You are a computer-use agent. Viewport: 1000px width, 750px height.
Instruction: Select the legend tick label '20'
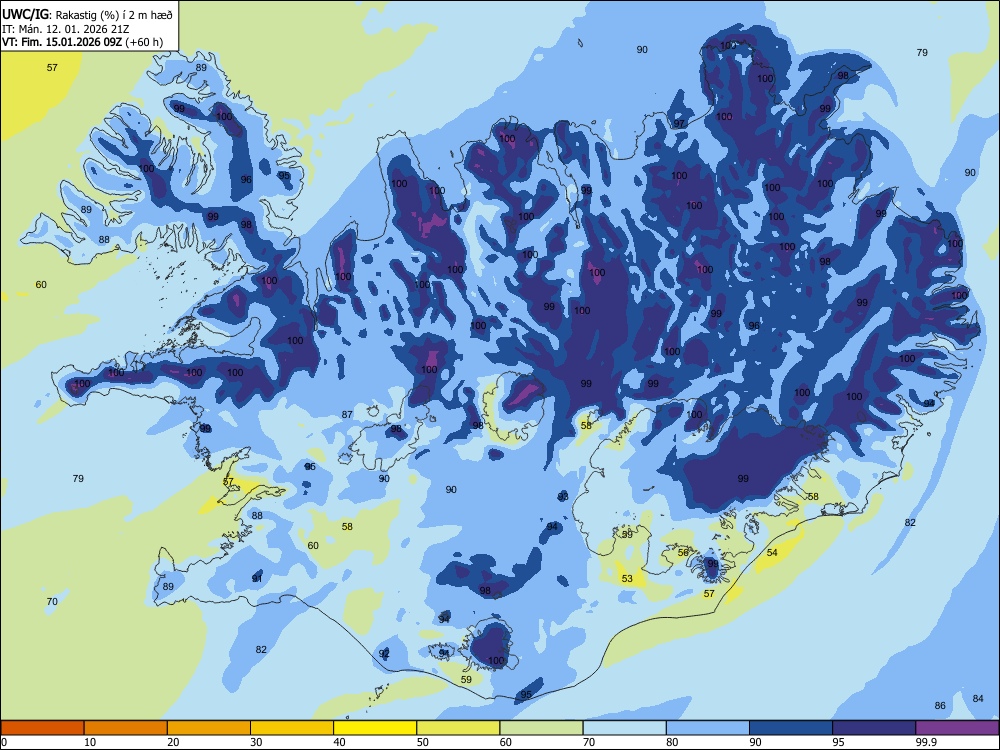(173, 742)
